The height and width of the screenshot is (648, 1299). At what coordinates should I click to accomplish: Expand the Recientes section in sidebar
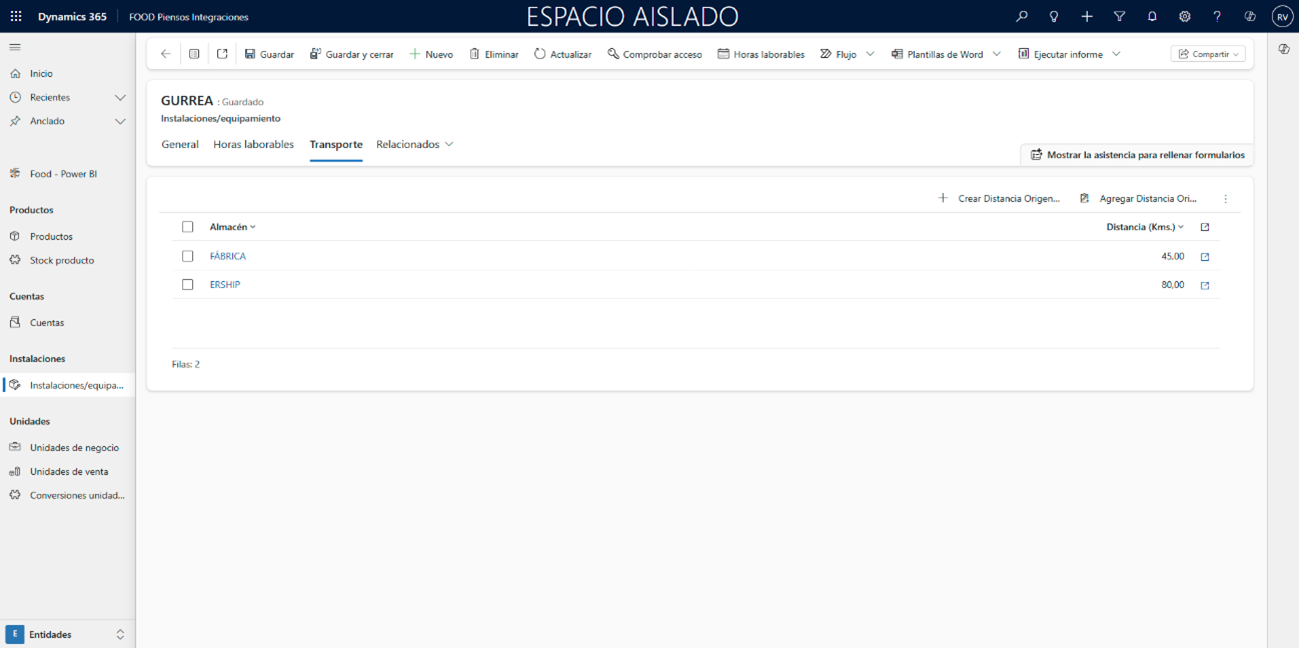(120, 98)
